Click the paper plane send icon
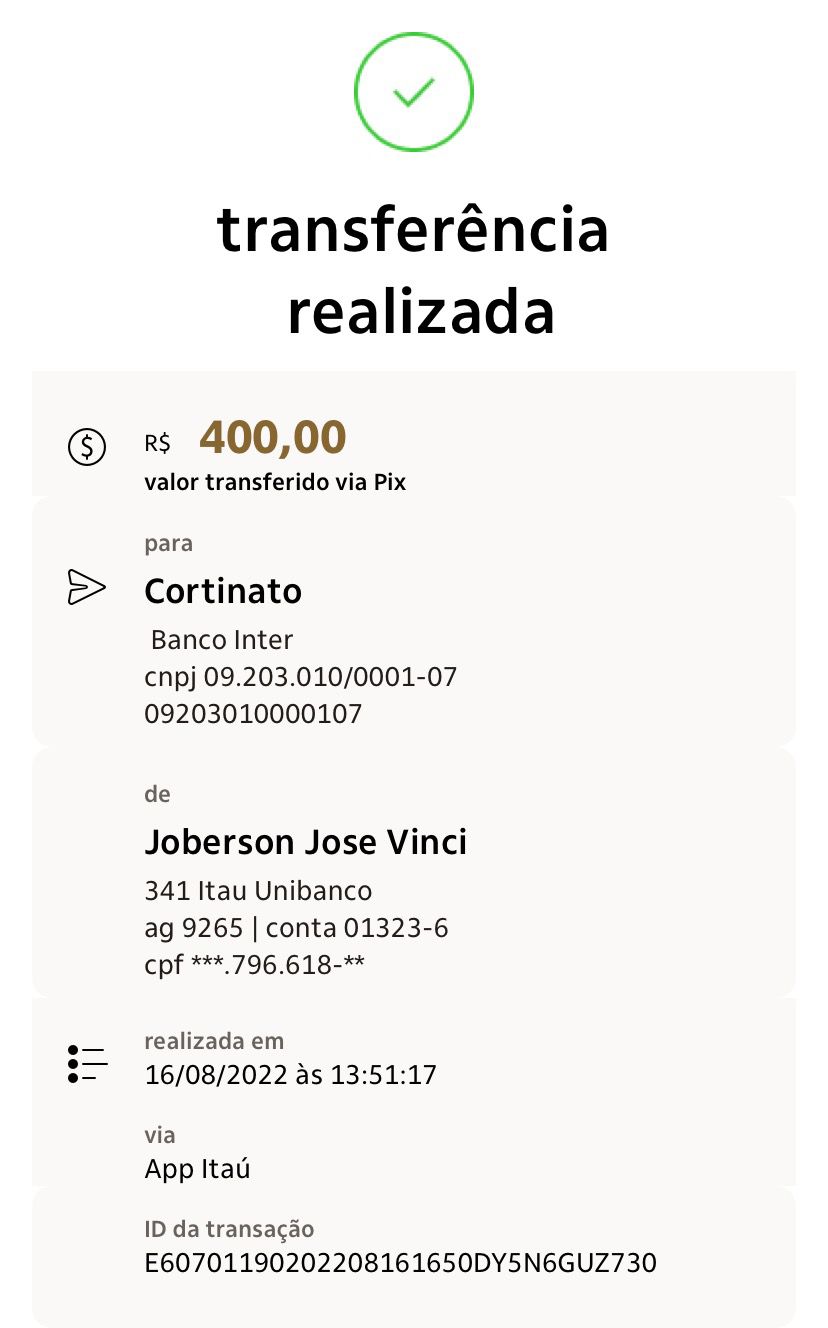 pos(86,587)
